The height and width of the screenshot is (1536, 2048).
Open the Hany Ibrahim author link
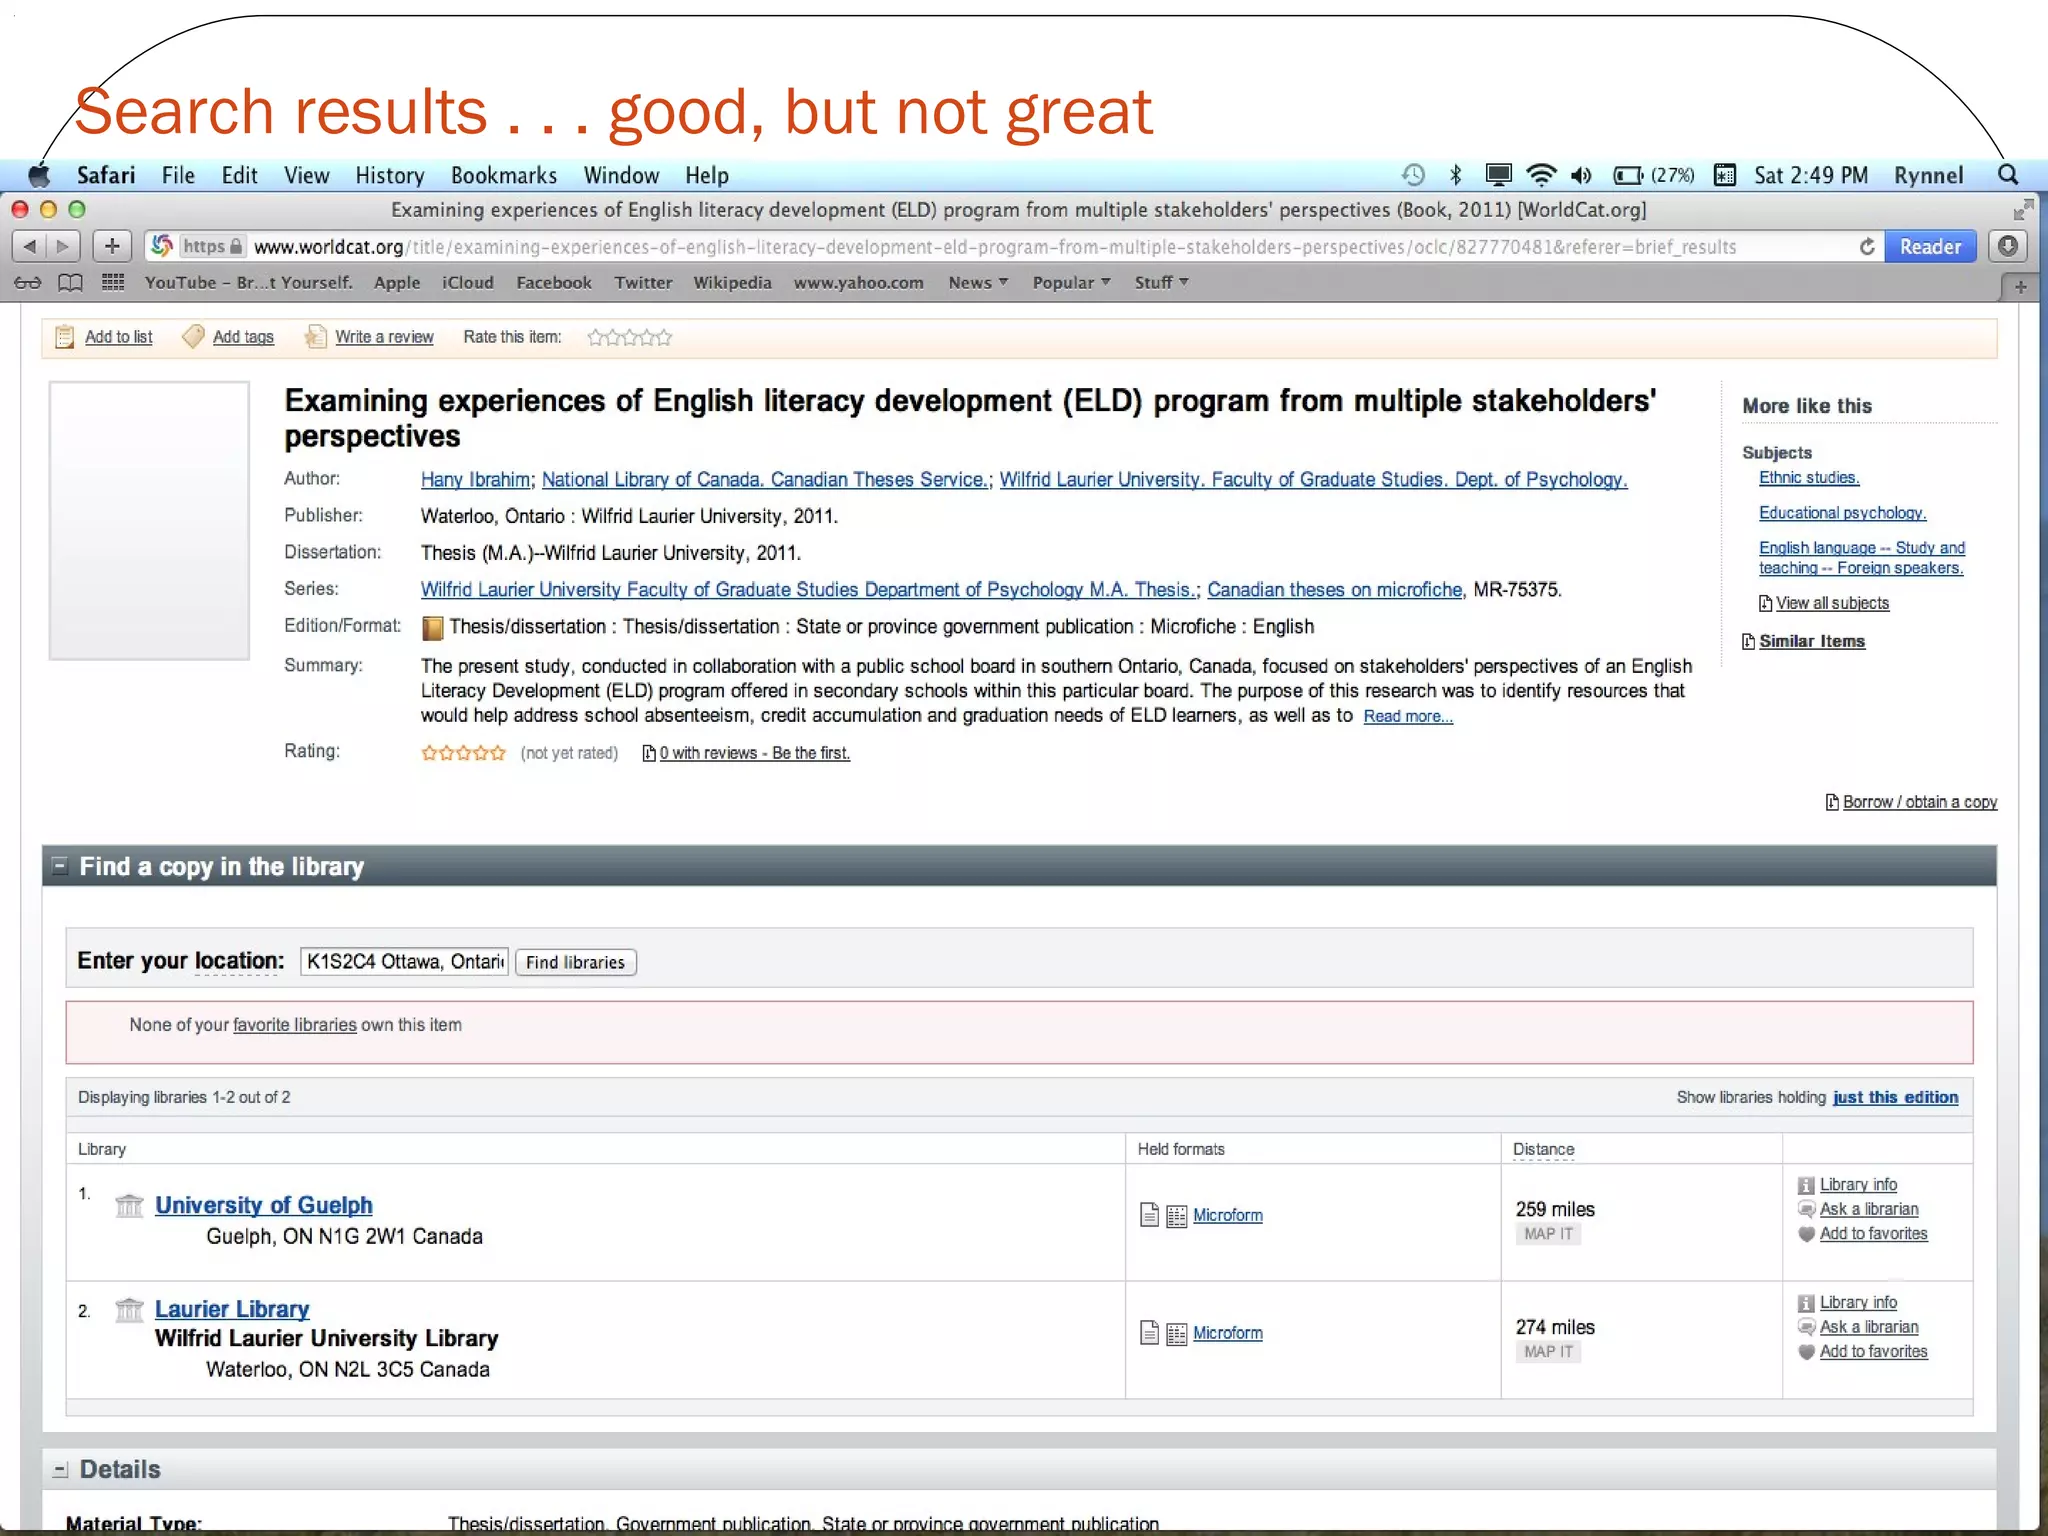[x=475, y=480]
